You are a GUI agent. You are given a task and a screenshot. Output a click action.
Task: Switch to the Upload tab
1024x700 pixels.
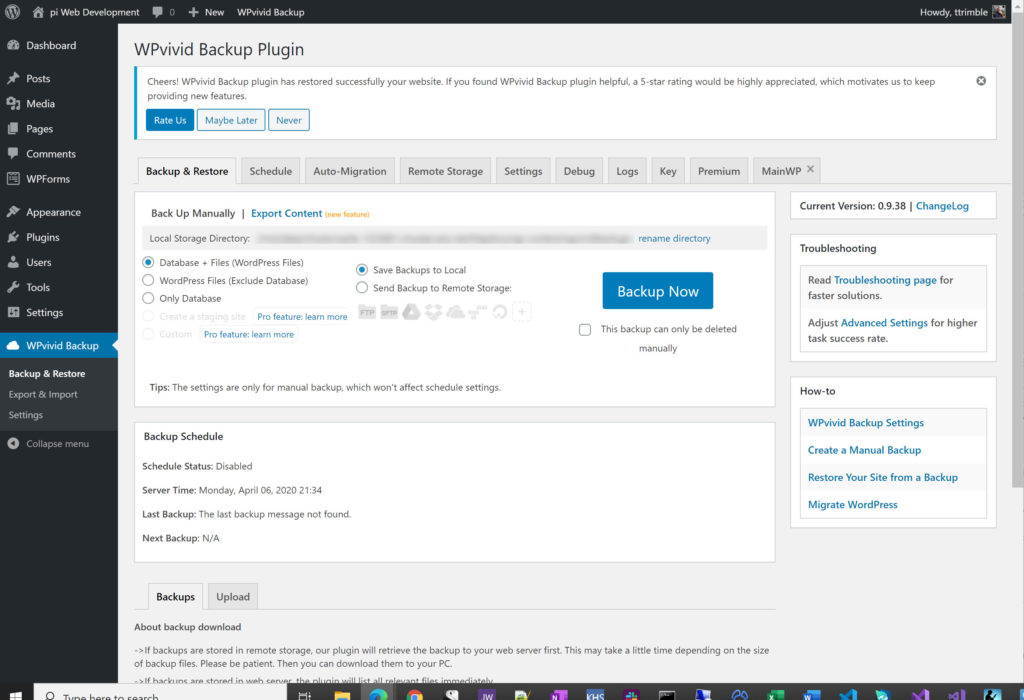click(232, 597)
